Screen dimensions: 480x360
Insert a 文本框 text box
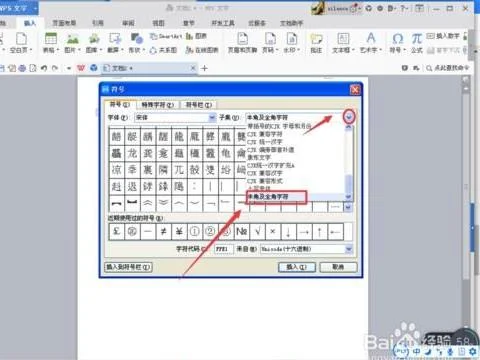click(343, 43)
